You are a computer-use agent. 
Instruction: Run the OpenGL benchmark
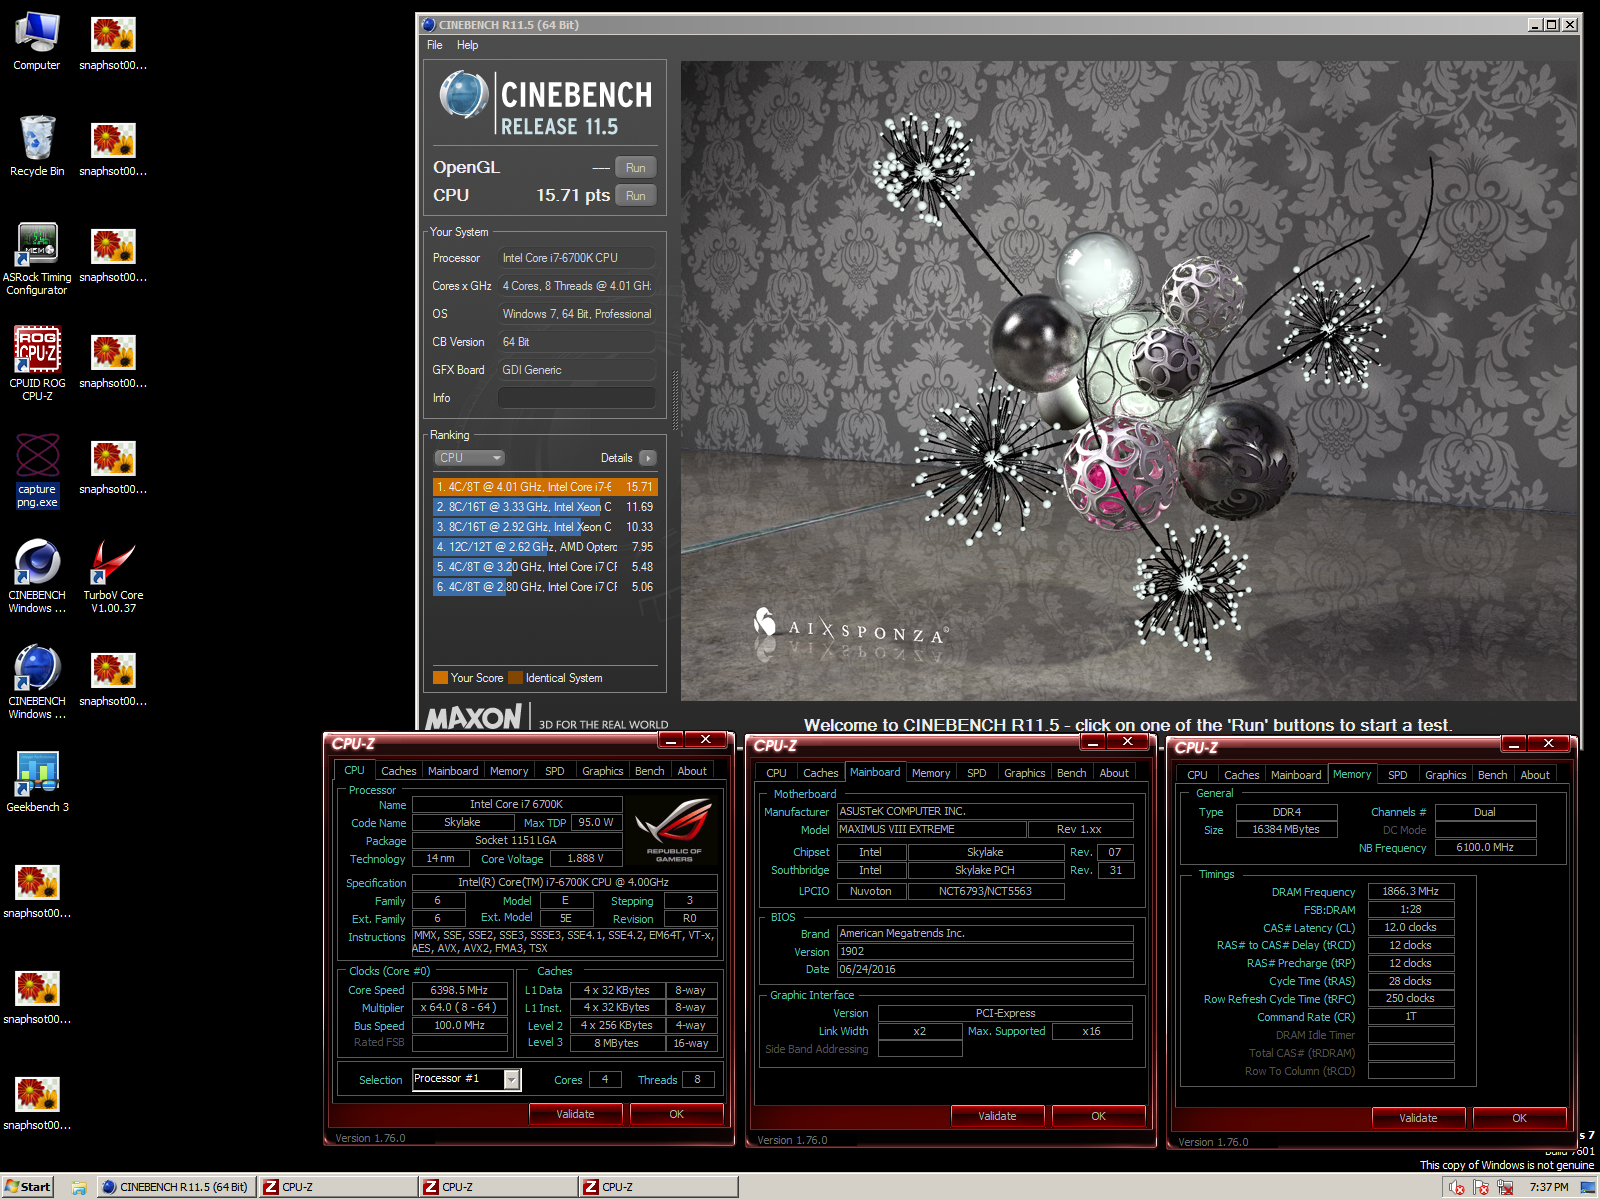click(635, 168)
